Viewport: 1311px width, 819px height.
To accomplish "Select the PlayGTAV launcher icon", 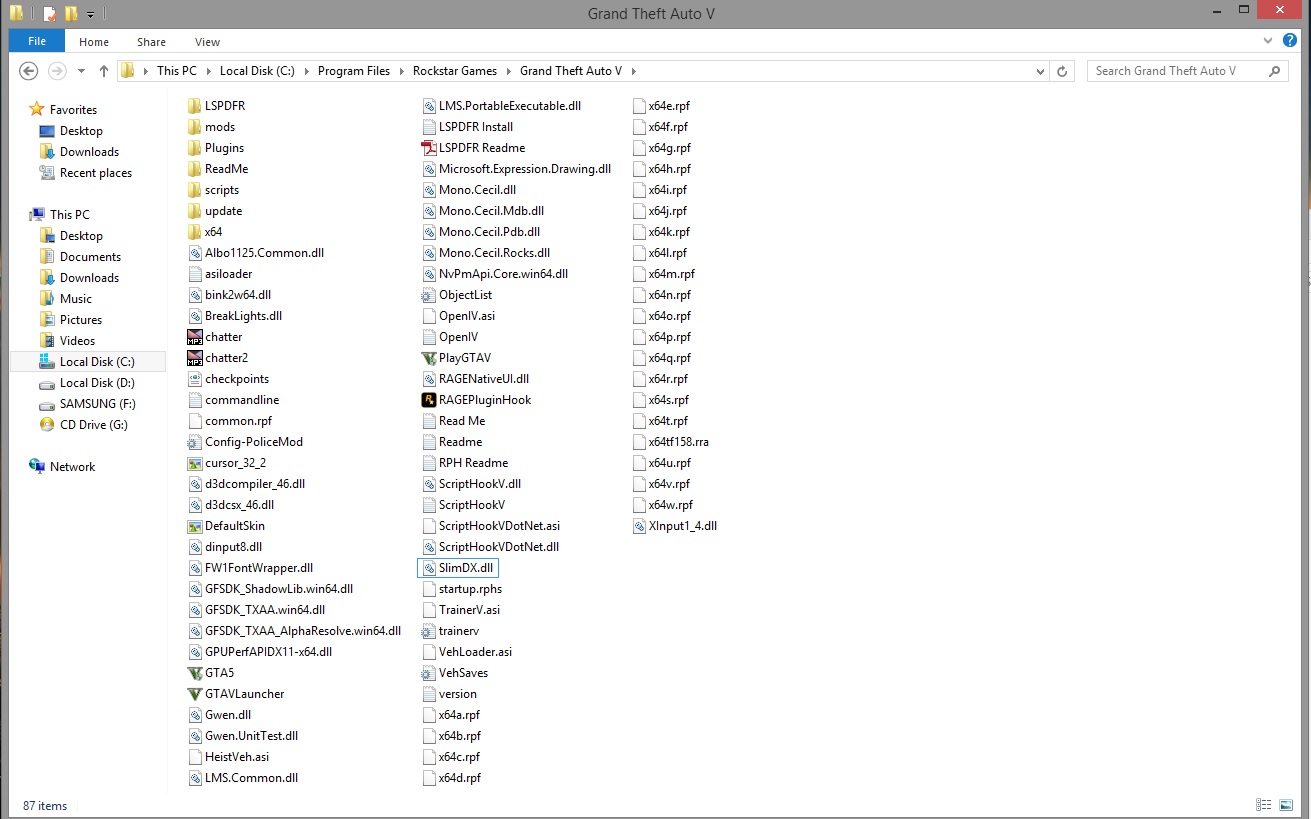I will tap(429, 358).
